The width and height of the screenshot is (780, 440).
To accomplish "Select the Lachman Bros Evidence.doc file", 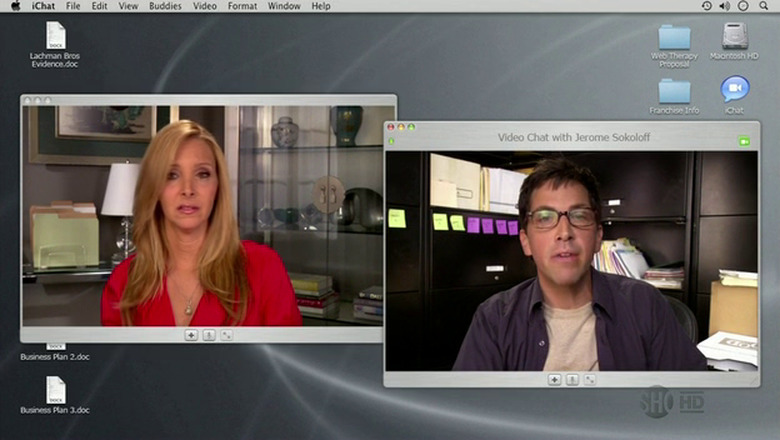I will pyautogui.click(x=55, y=36).
